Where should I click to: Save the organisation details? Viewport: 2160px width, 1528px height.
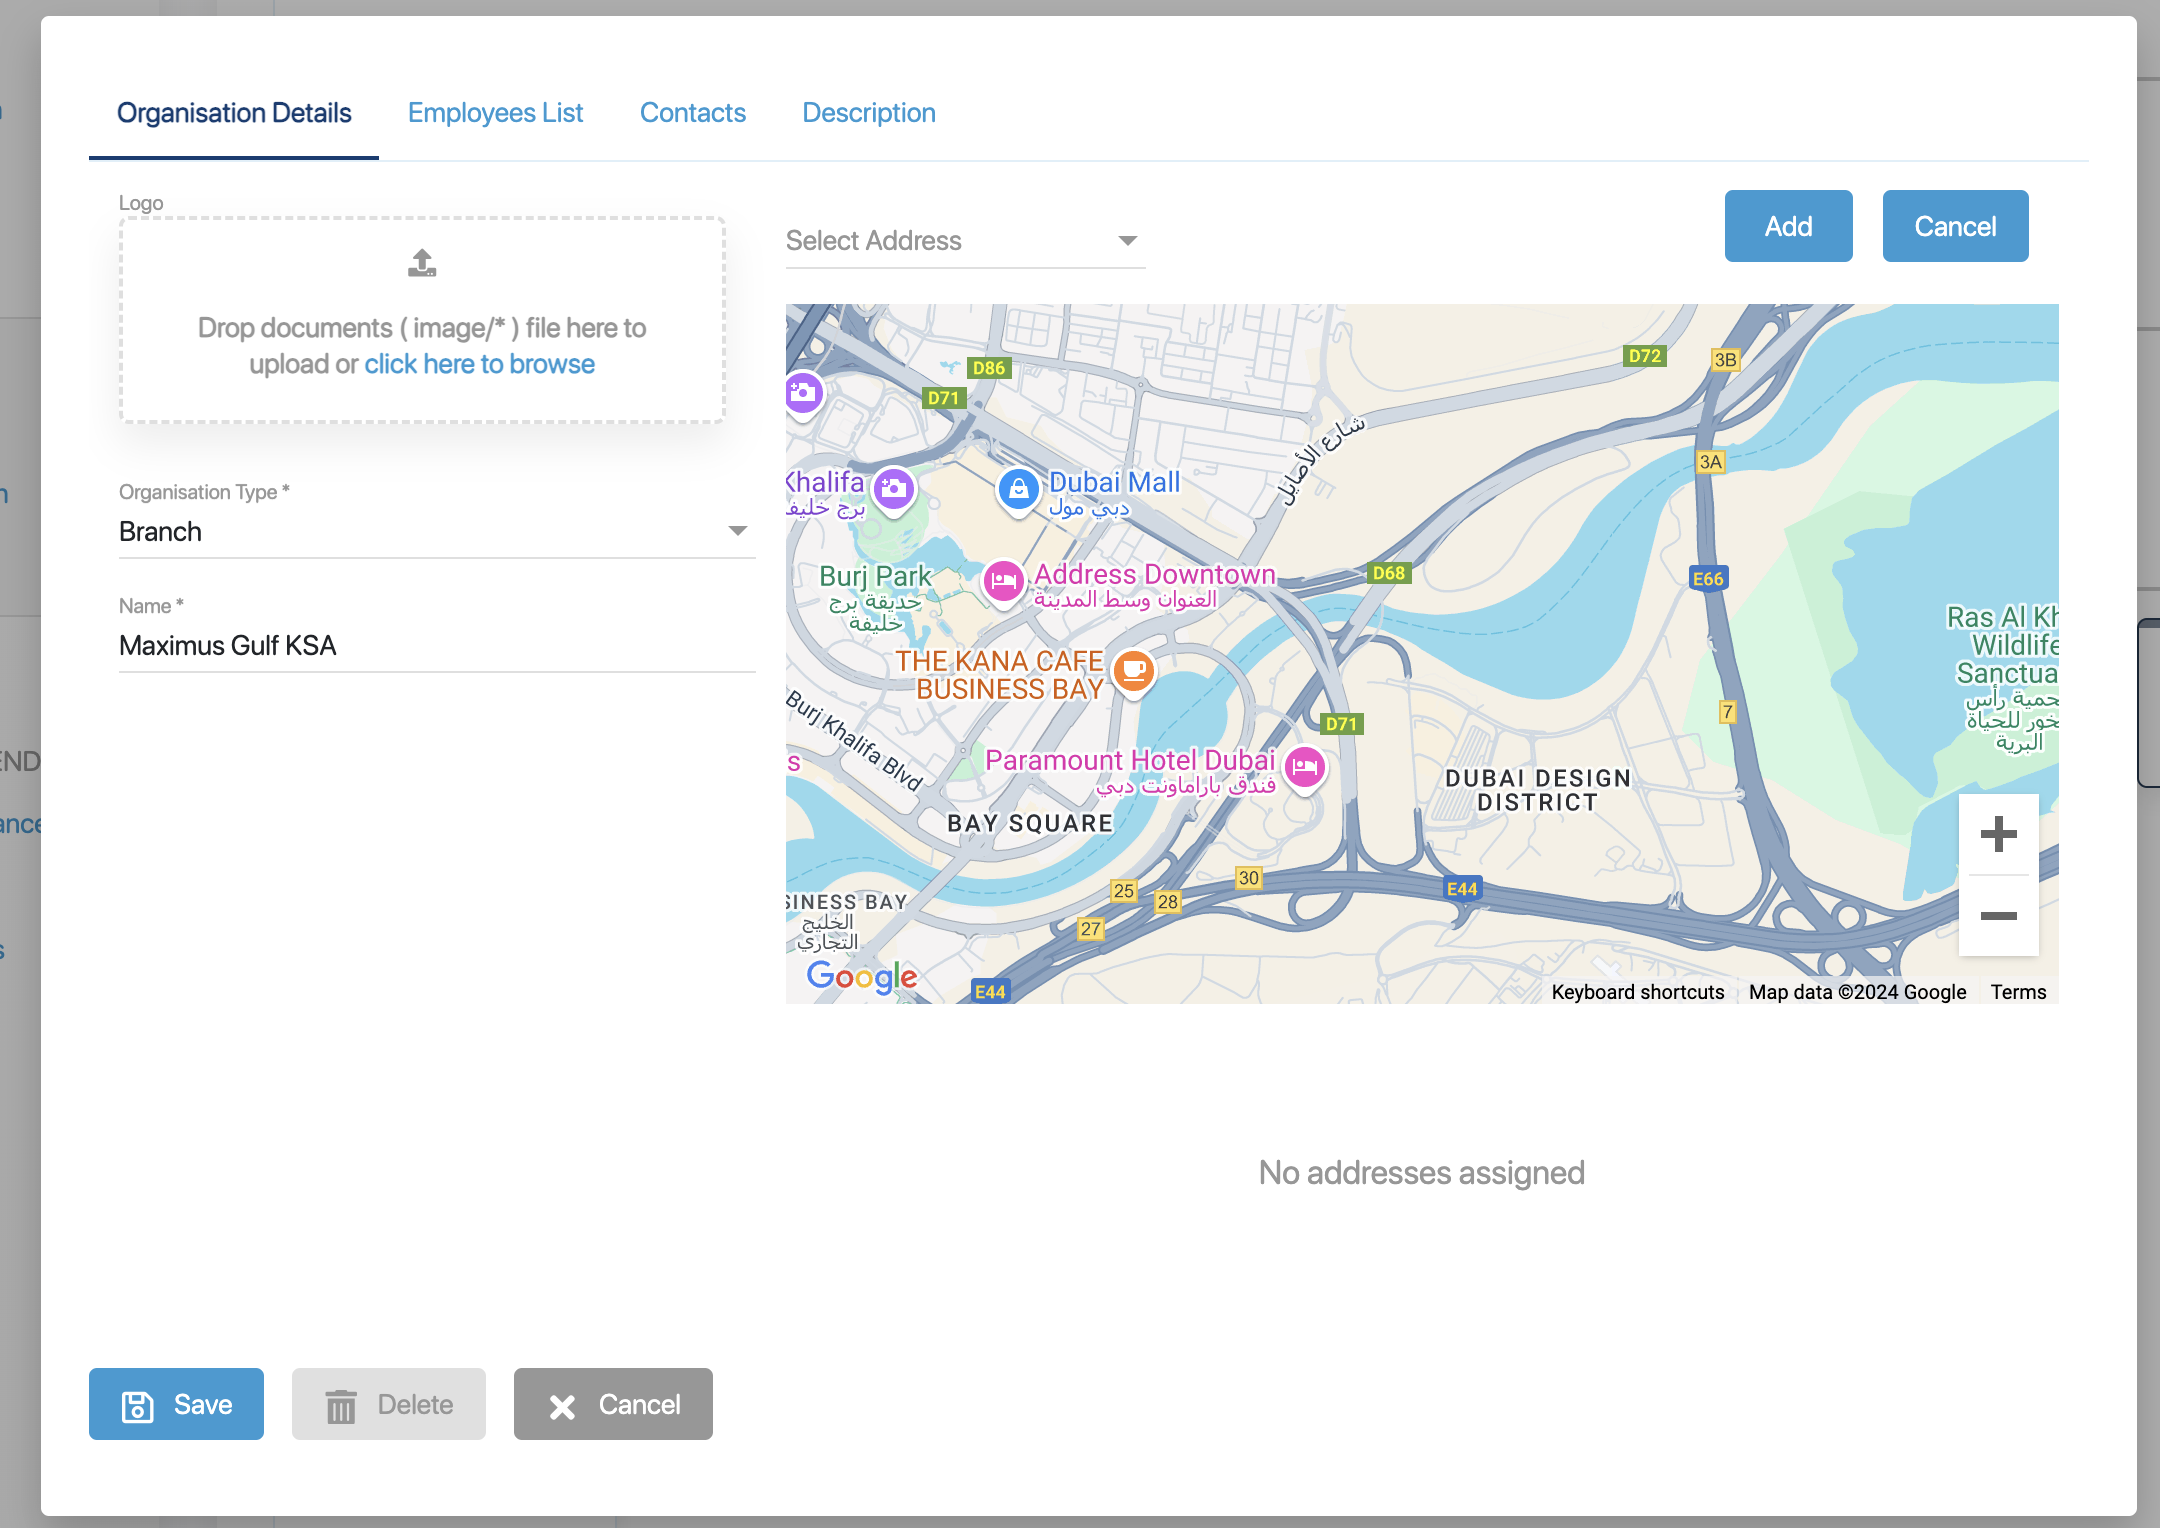pos(176,1404)
